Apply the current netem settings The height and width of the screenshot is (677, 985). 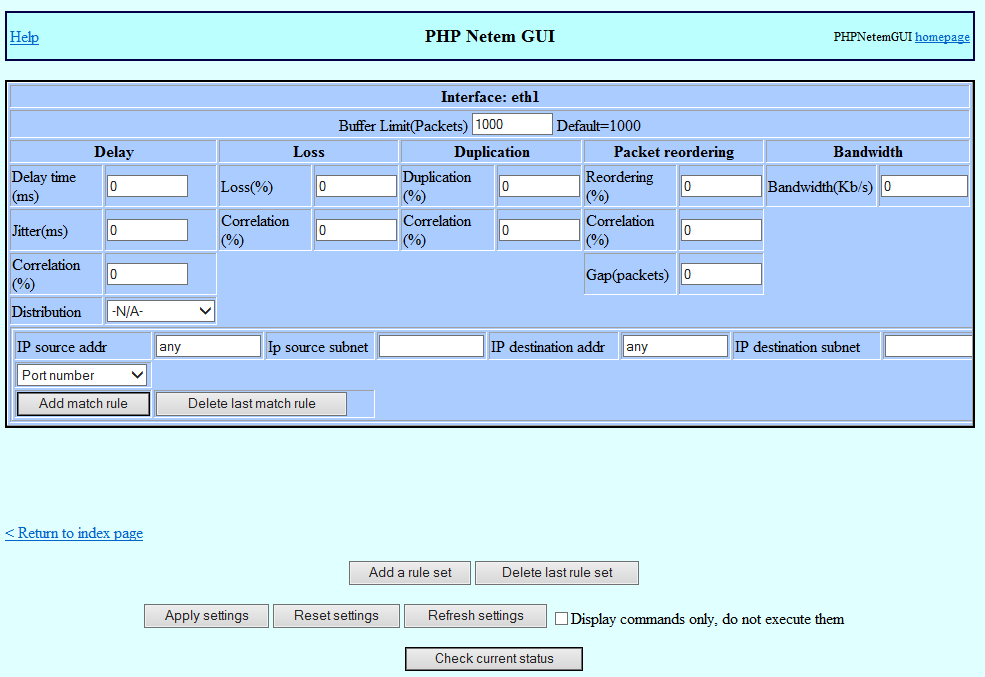pos(205,616)
